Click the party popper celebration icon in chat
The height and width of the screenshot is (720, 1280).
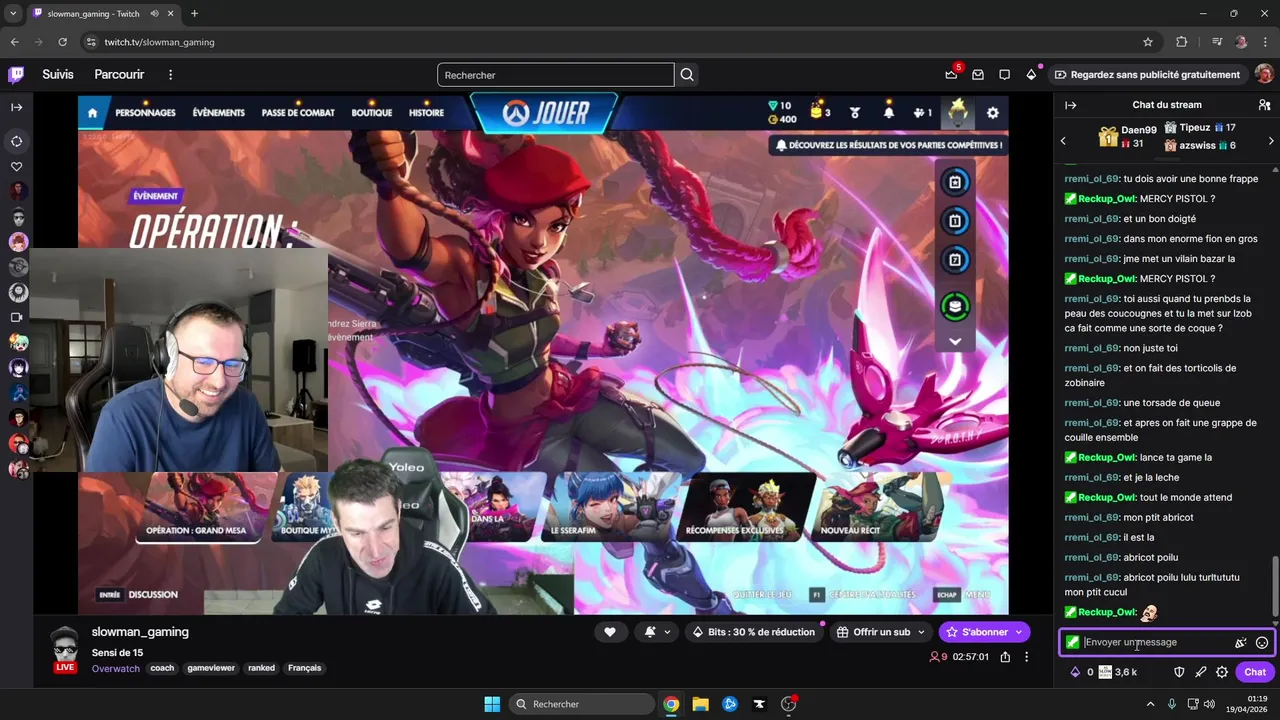tap(1240, 643)
